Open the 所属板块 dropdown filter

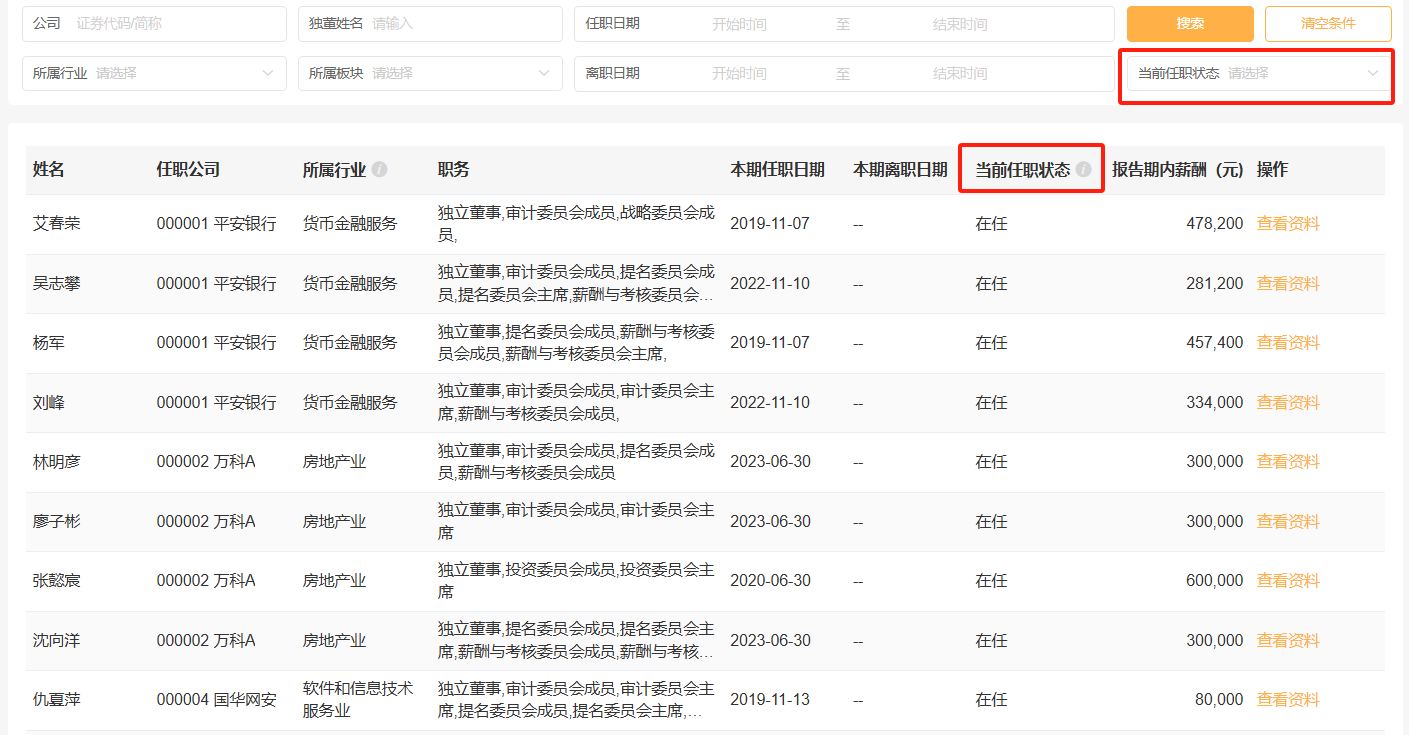click(x=430, y=73)
